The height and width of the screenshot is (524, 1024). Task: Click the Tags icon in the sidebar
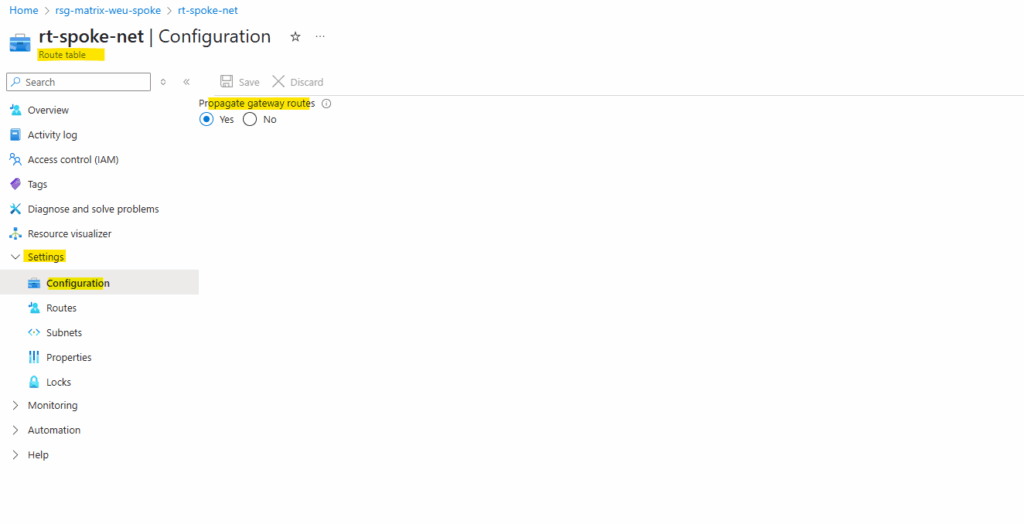(x=16, y=184)
